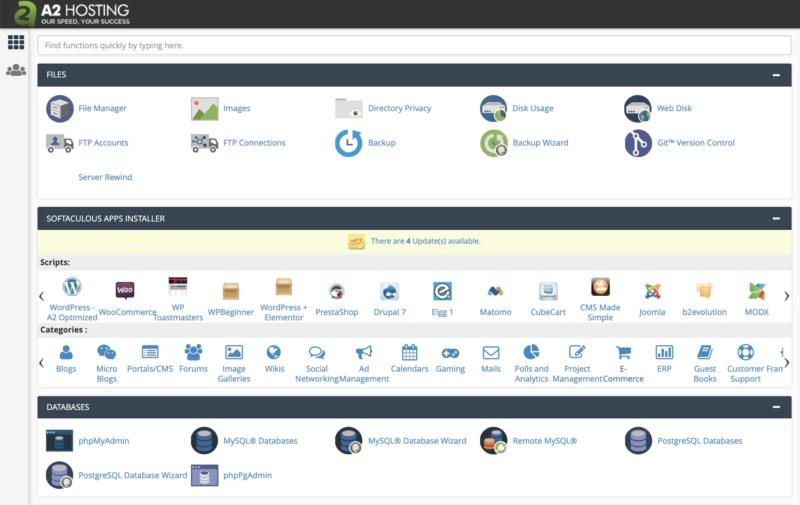Open the 4 updates available notice
Viewport: 800px width, 505px height.
(x=425, y=241)
